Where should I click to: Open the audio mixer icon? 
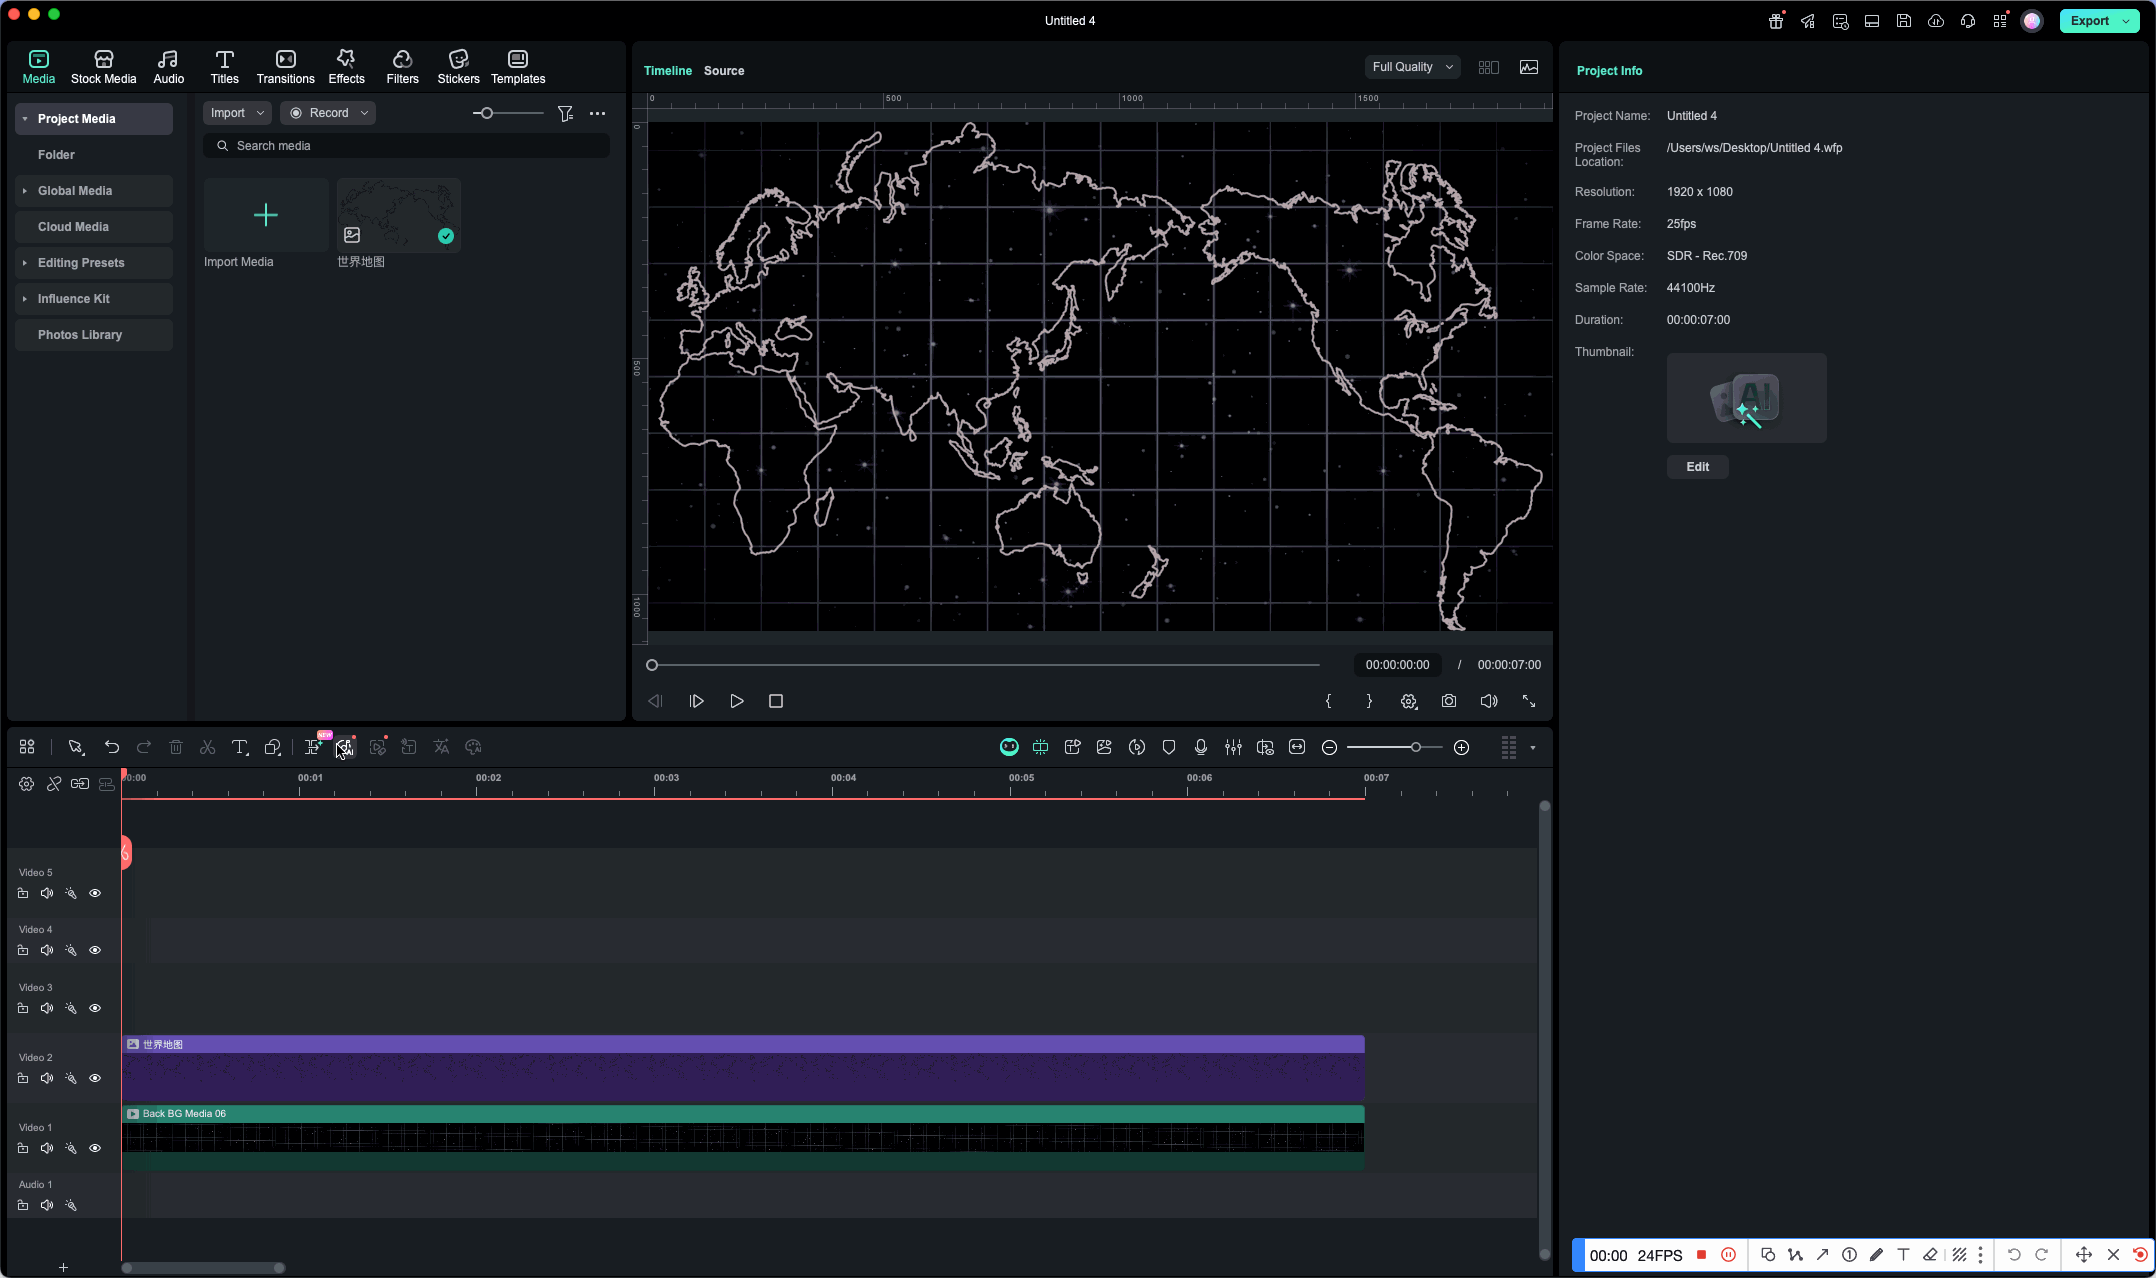point(1233,747)
